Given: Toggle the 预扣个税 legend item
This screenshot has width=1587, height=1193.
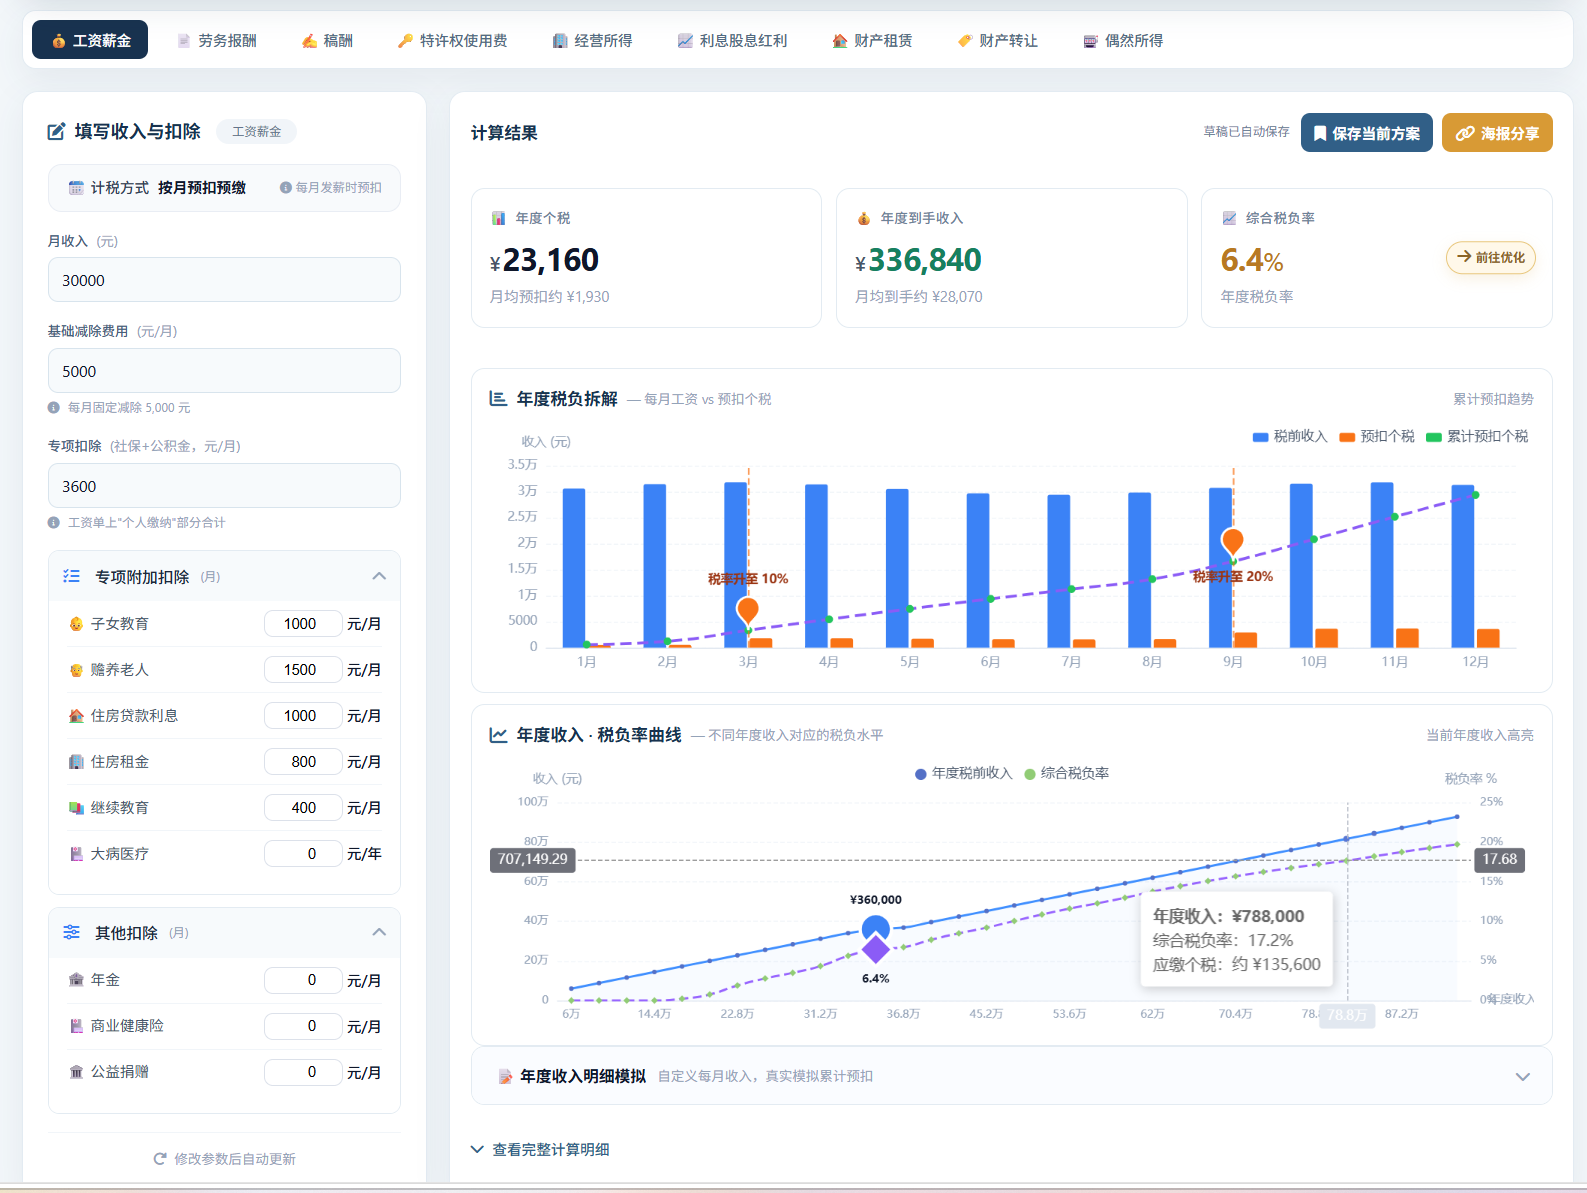Looking at the screenshot, I should tap(1377, 437).
